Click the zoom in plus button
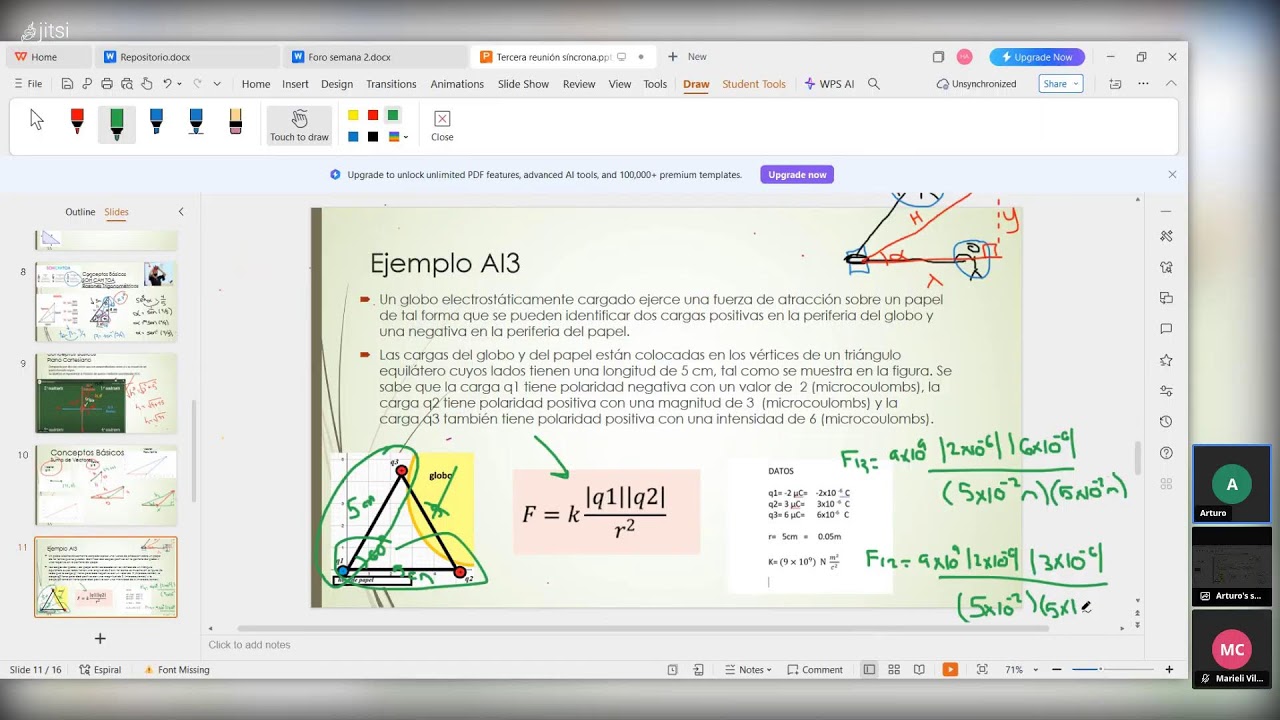Image resolution: width=1280 pixels, height=720 pixels. (x=1169, y=670)
